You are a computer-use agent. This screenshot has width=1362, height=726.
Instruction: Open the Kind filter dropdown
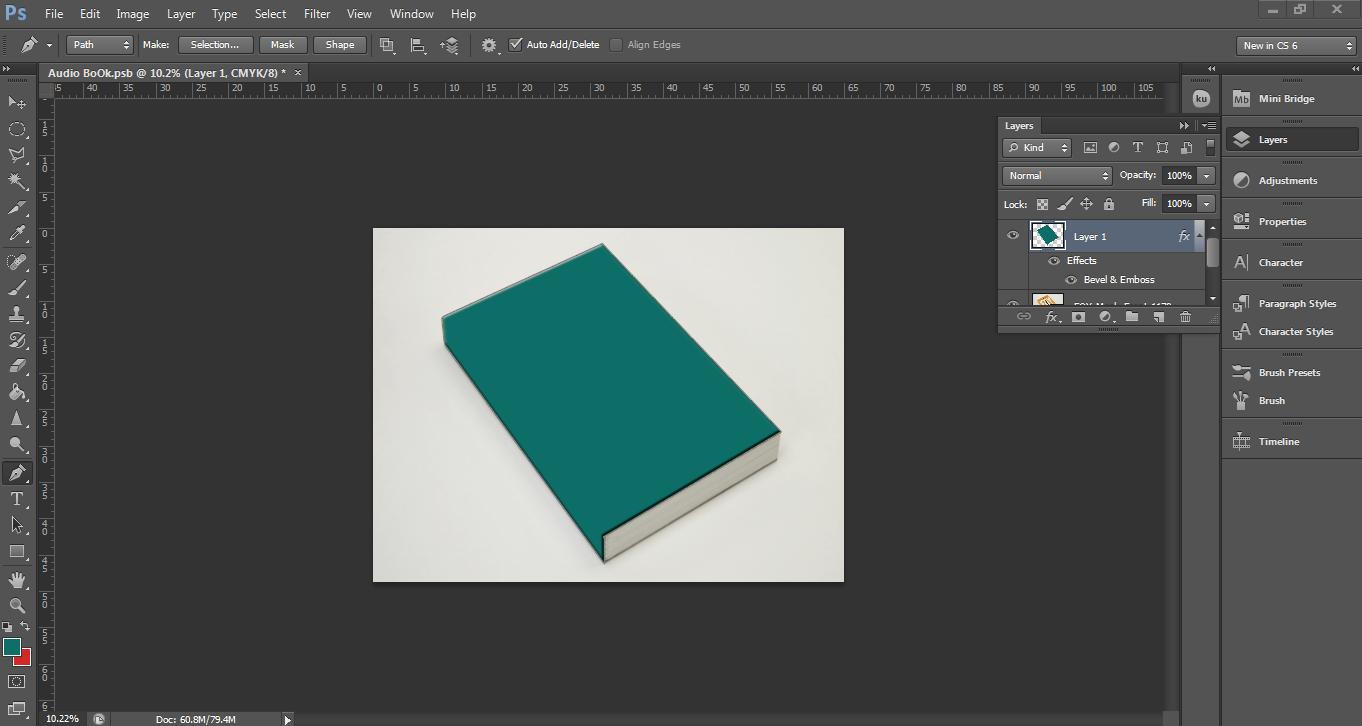1038,148
